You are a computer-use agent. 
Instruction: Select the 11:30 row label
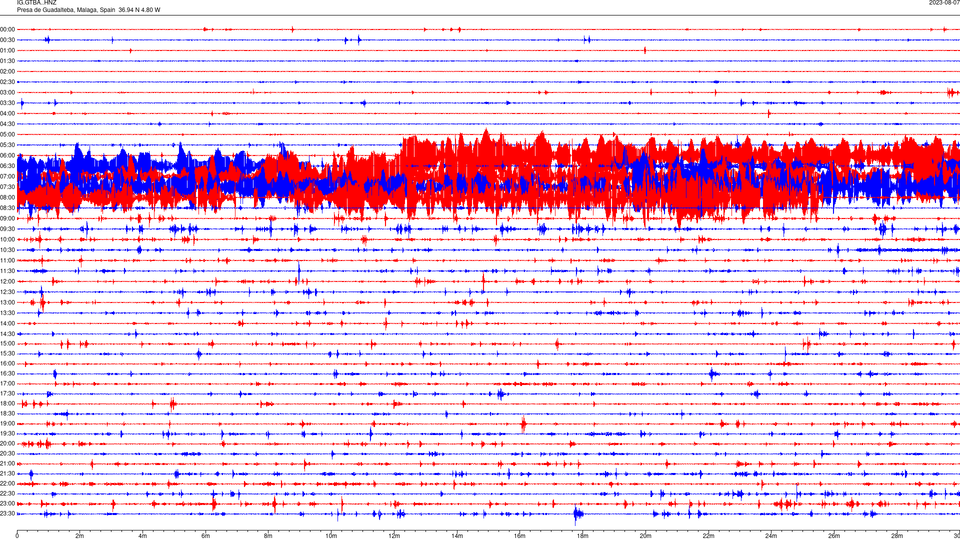[x=7, y=271]
